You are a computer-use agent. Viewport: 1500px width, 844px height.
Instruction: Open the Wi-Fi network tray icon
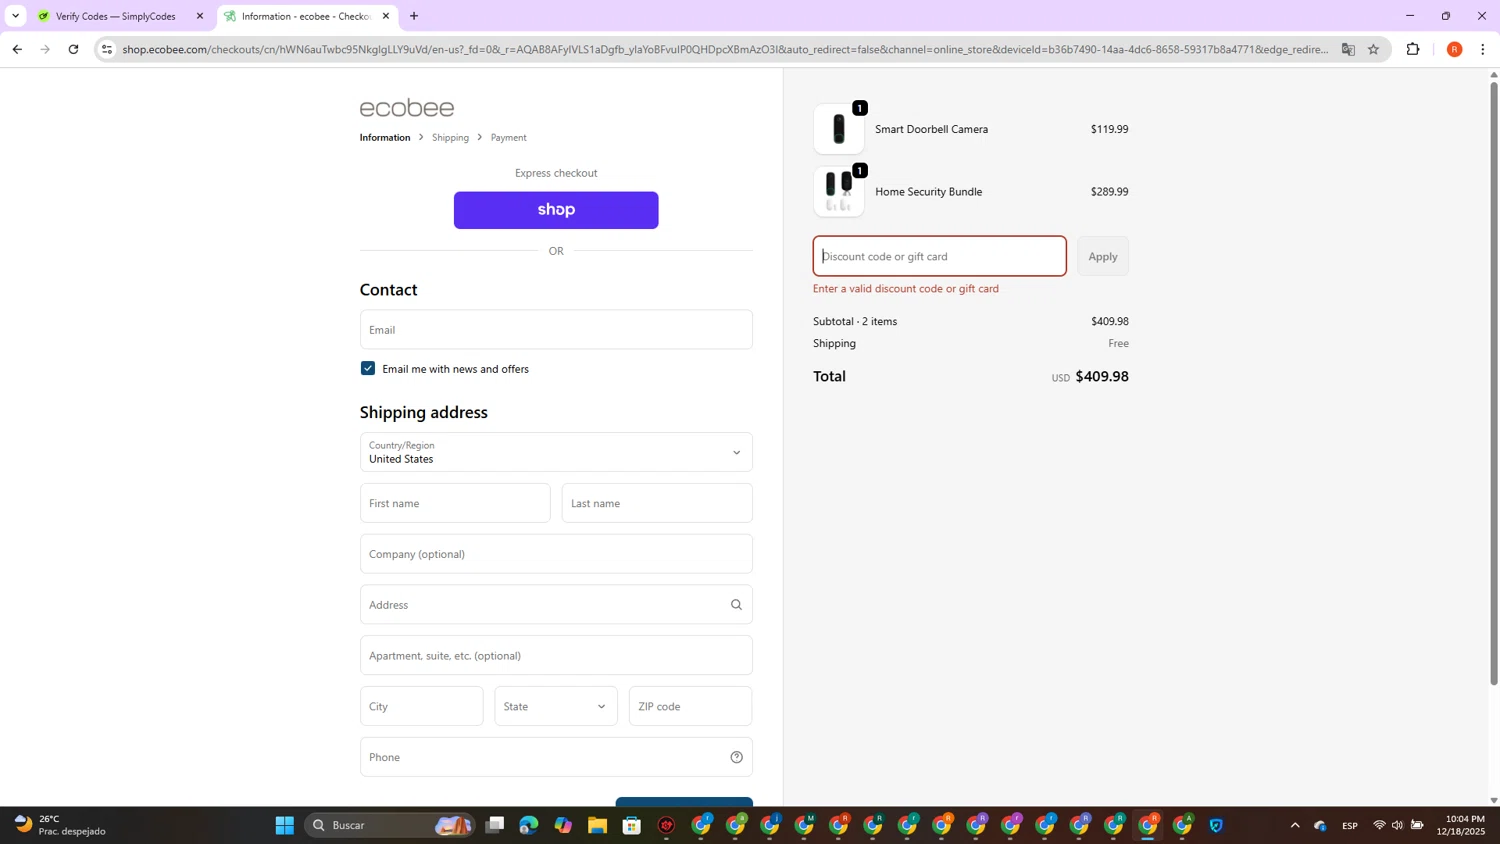tap(1379, 825)
